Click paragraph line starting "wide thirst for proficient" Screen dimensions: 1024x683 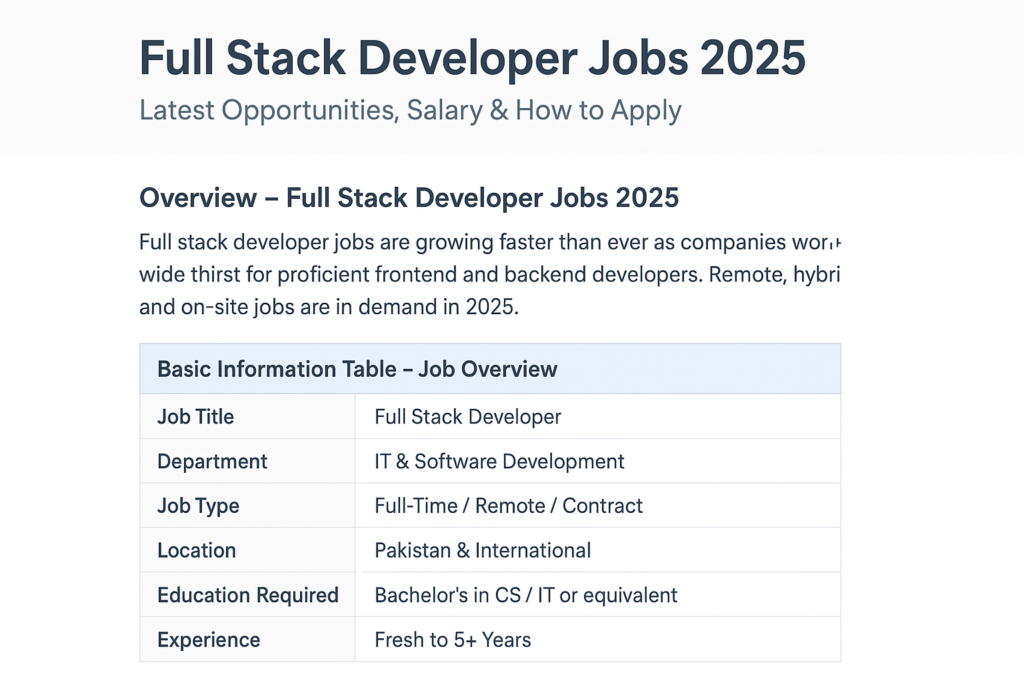[x=490, y=274]
